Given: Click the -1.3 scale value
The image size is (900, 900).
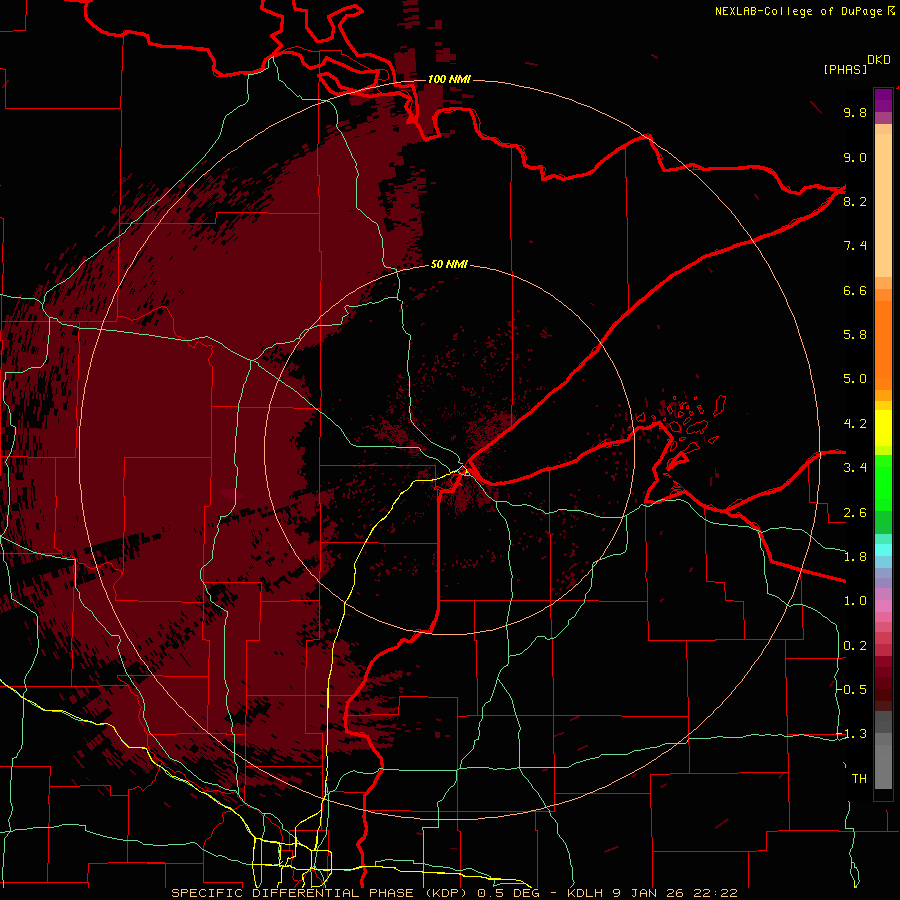Looking at the screenshot, I should click(x=851, y=734).
